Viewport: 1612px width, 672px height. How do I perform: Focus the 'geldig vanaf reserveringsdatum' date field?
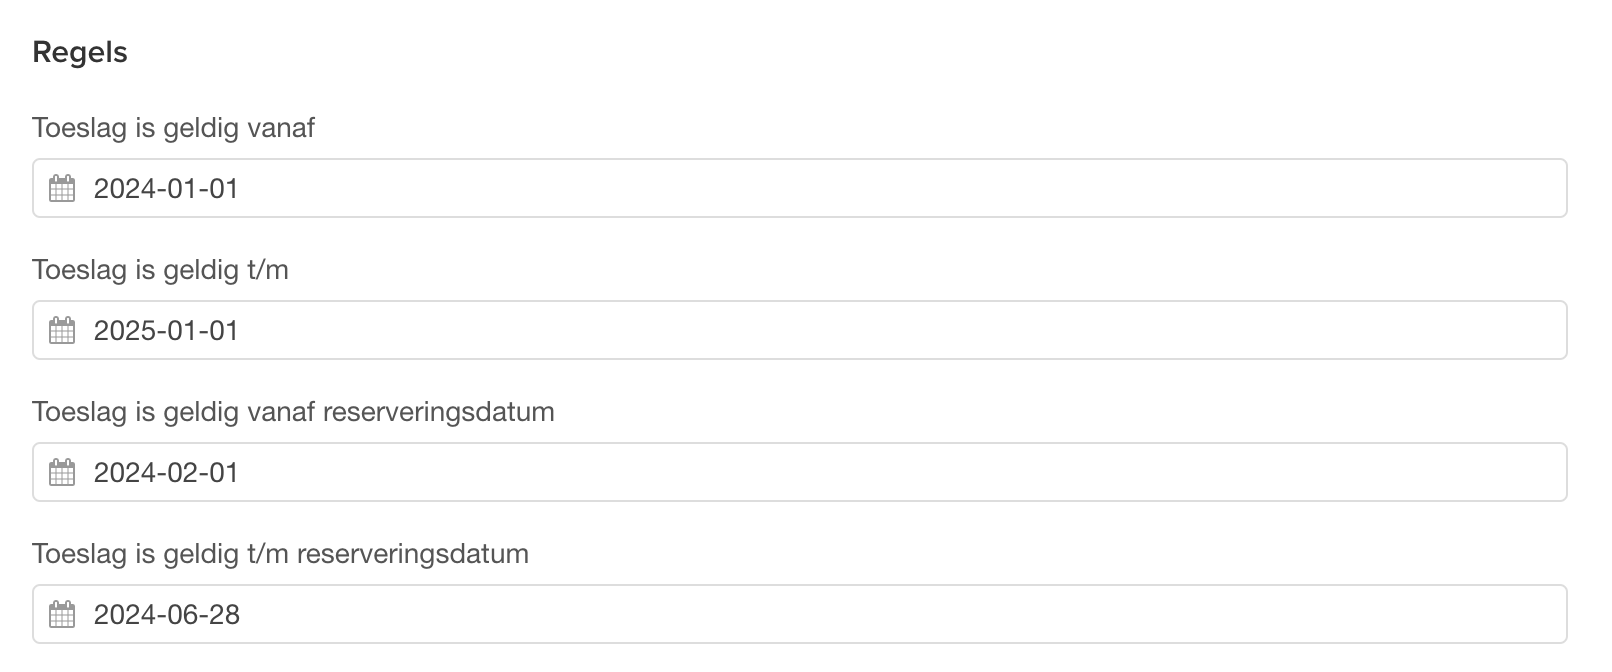tap(799, 472)
